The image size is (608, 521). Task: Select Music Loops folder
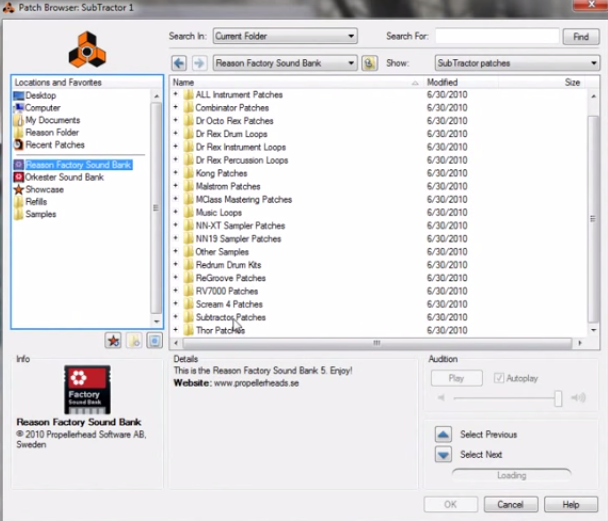[x=219, y=213]
